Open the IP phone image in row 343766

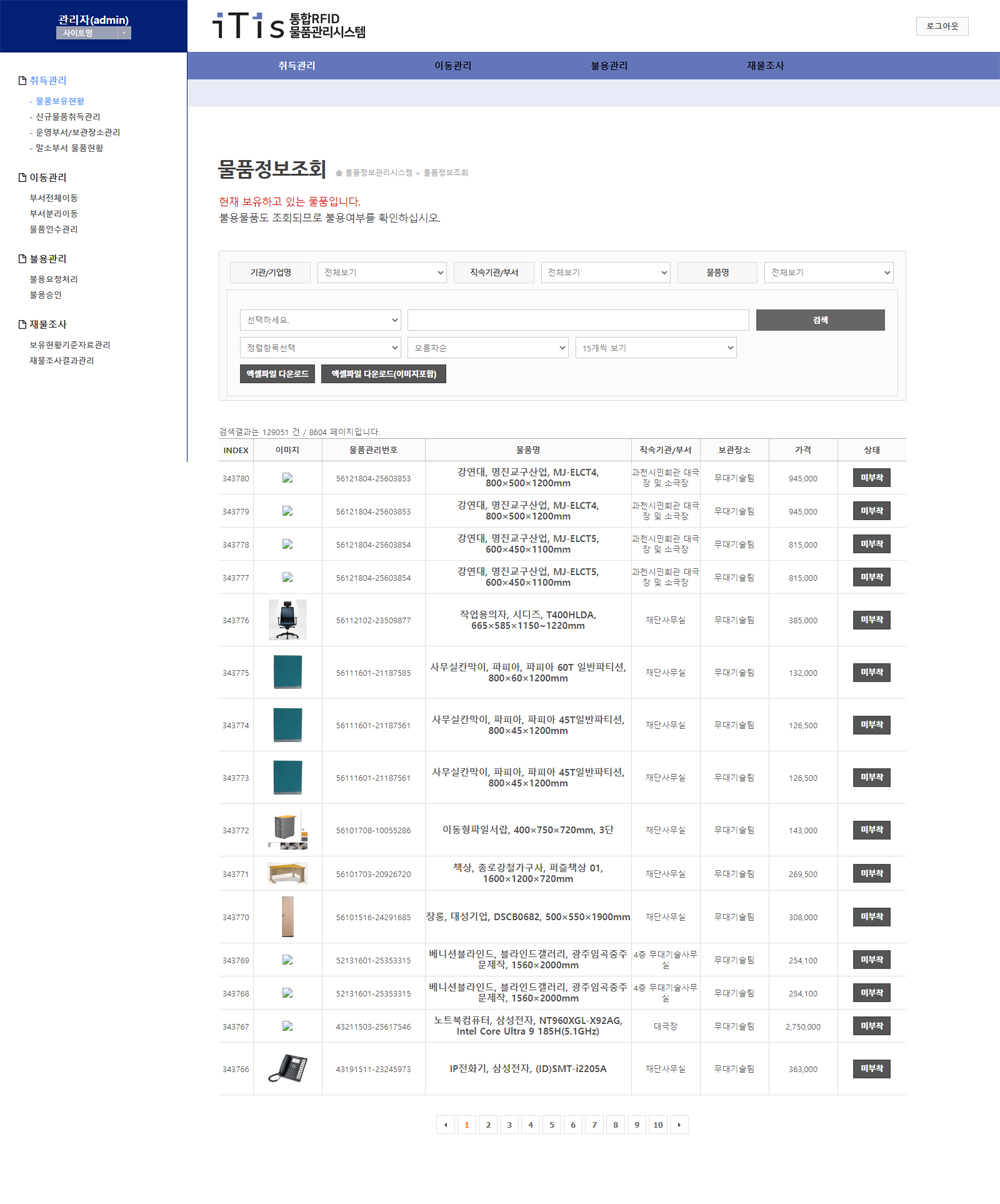(x=287, y=1069)
